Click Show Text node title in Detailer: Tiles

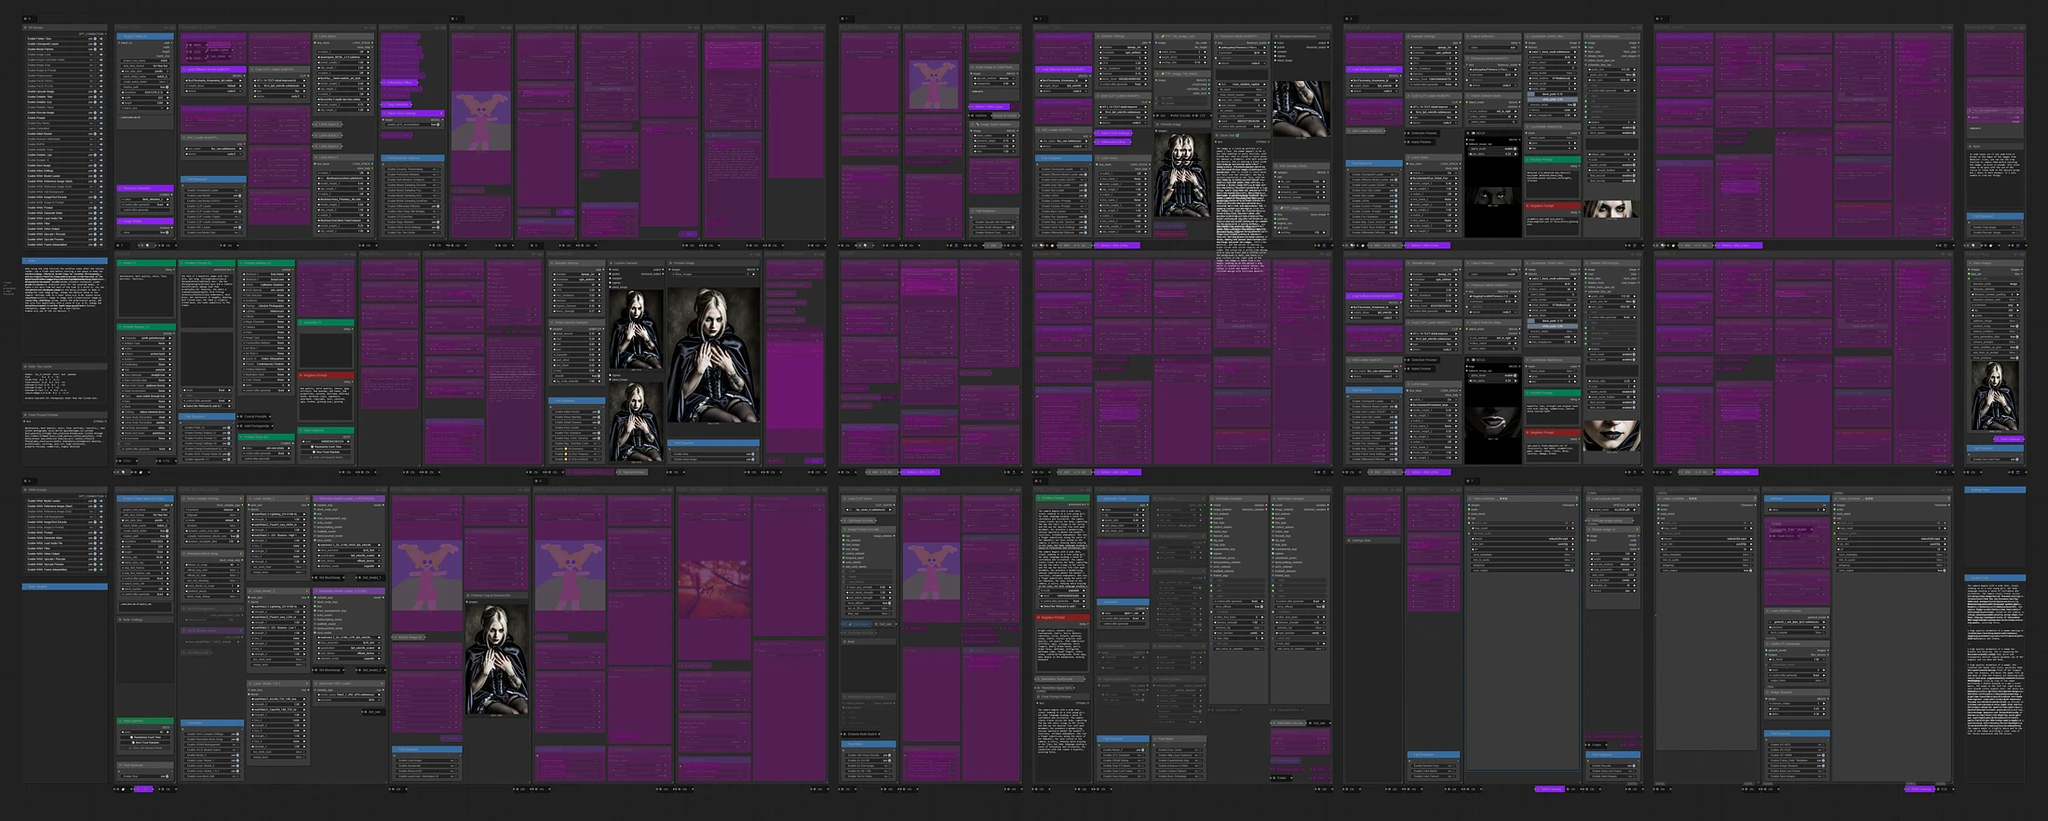[1242, 135]
